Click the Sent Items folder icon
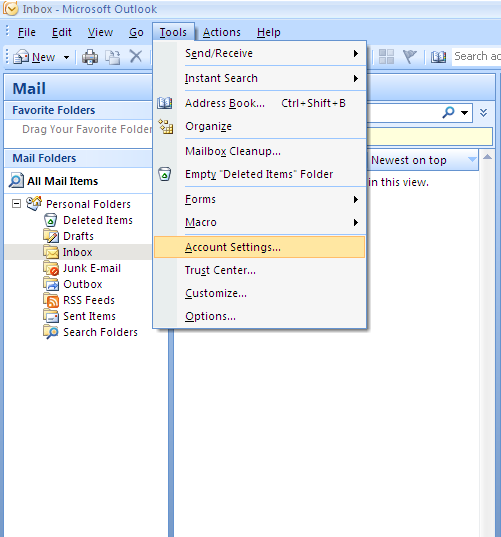This screenshot has width=501, height=537. 51,316
